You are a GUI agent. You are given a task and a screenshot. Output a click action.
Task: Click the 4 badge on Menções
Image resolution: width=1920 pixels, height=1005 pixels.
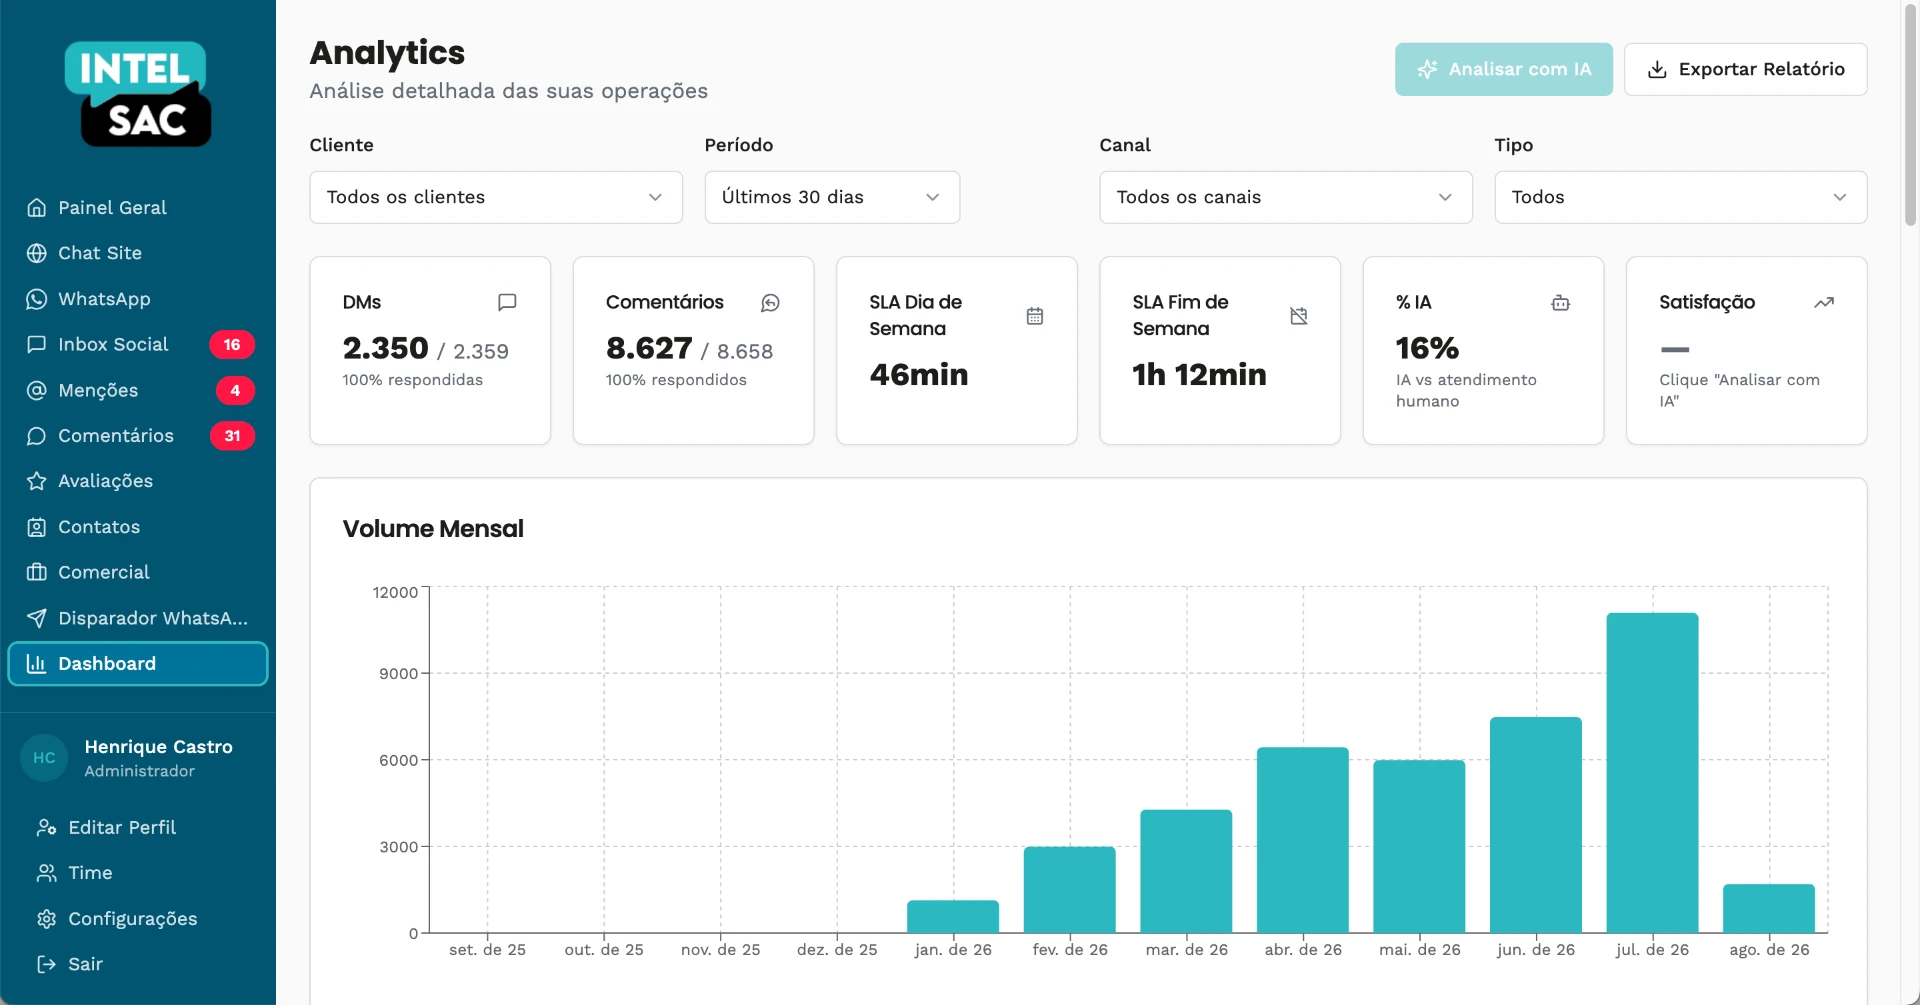(x=235, y=390)
